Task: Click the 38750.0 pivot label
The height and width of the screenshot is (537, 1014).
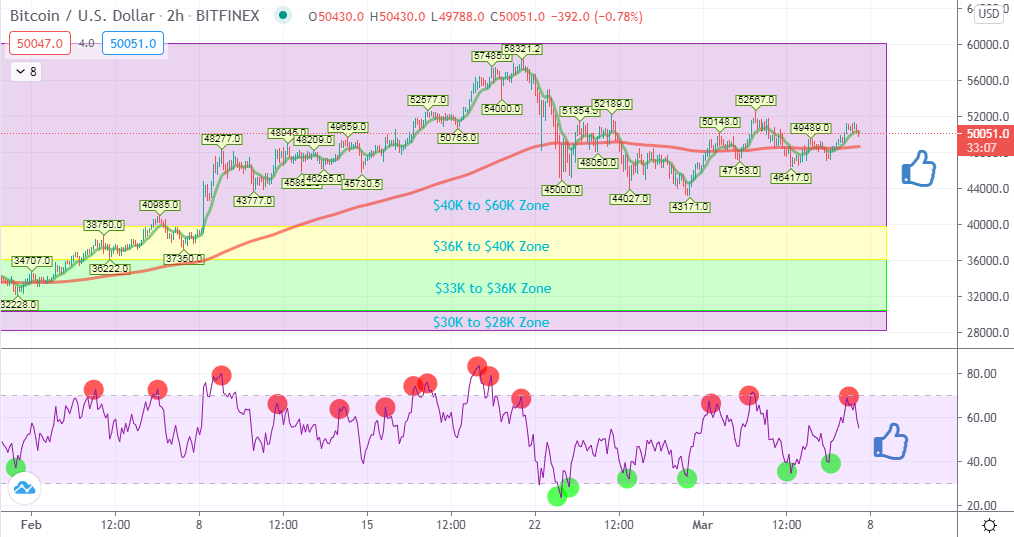Action: 104,225
